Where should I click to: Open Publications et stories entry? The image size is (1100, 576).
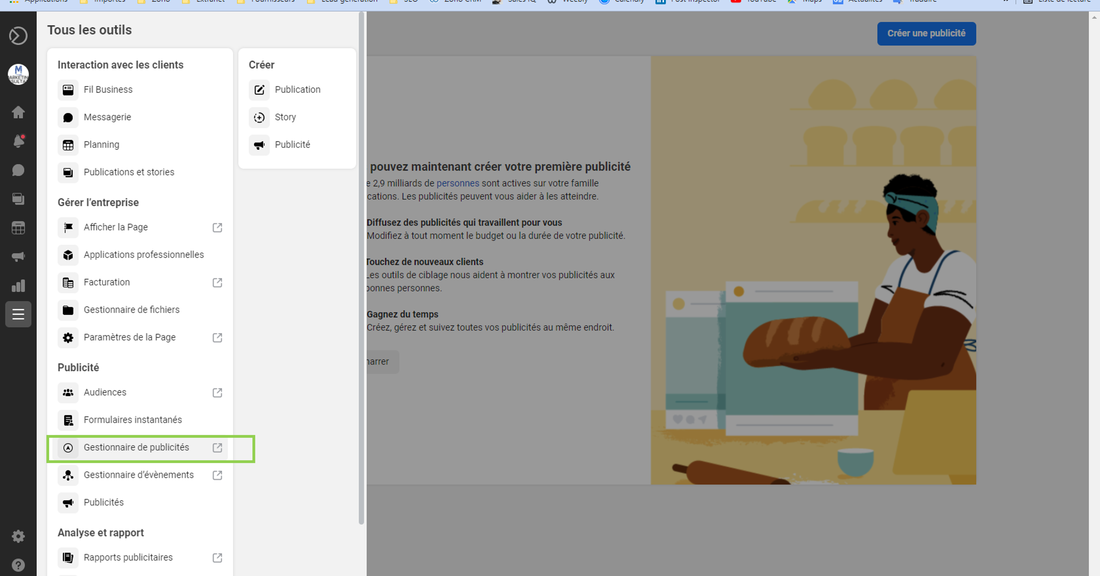coord(140,172)
